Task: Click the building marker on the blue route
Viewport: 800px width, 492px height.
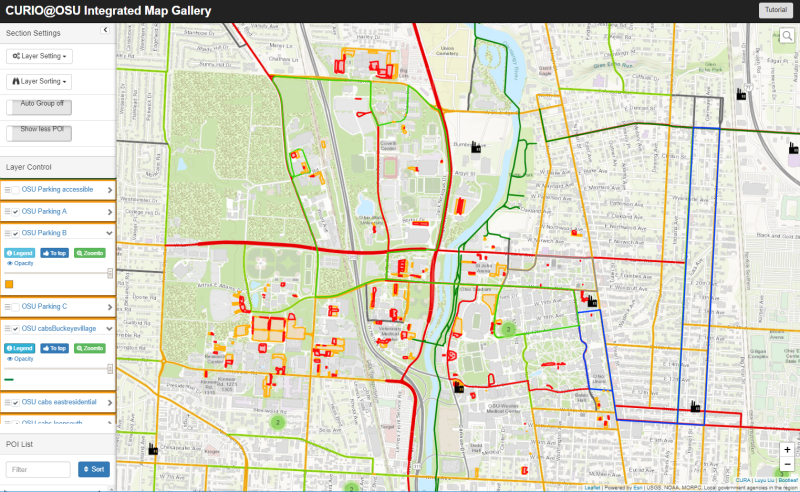Action: tap(695, 406)
